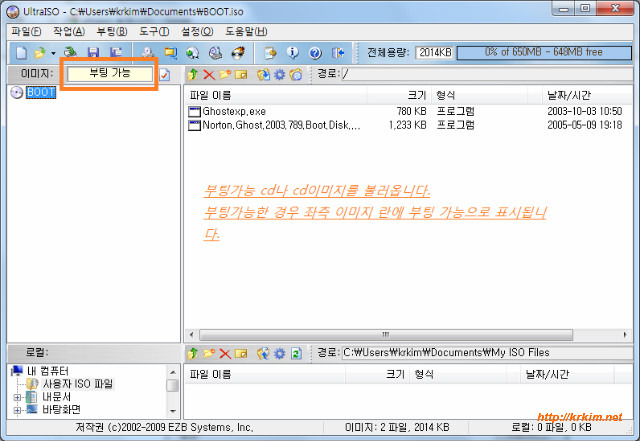This screenshot has width=640, height=441.
Task: Click the folder-with-monitor toolbar icon
Action: (171, 53)
